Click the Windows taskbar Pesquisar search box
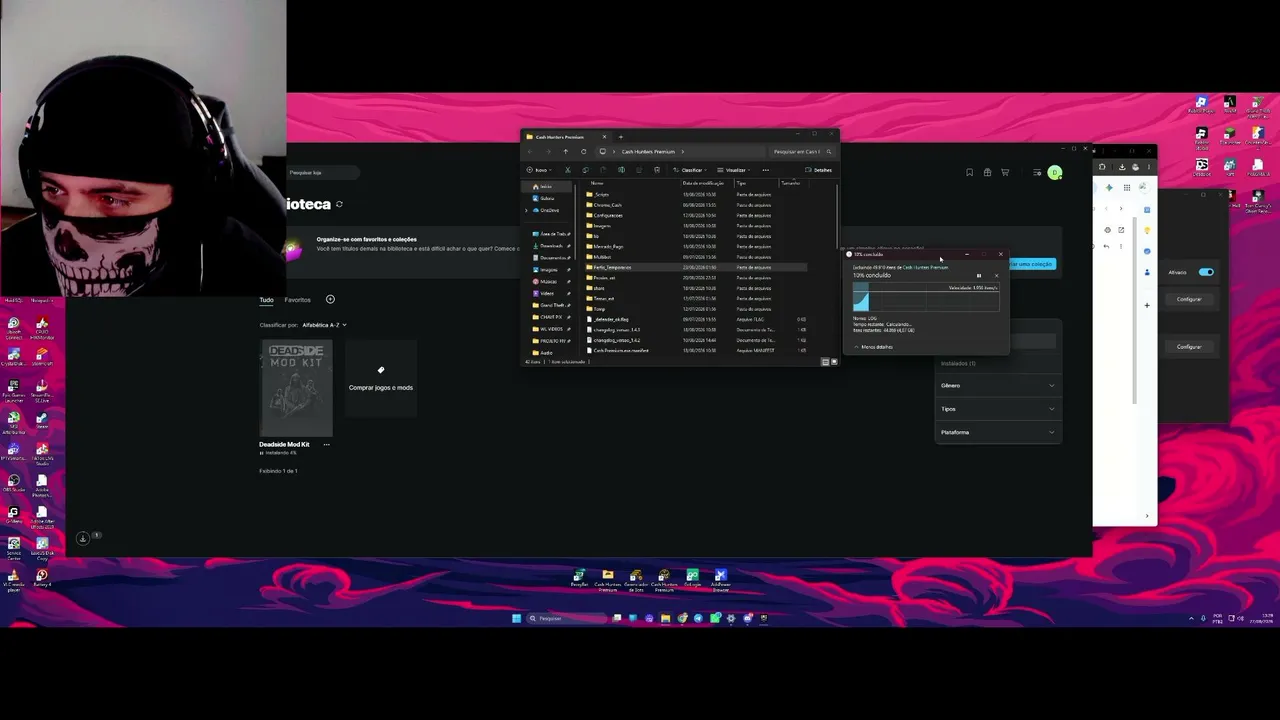Screen dimensions: 1280x720 click(x=567, y=618)
